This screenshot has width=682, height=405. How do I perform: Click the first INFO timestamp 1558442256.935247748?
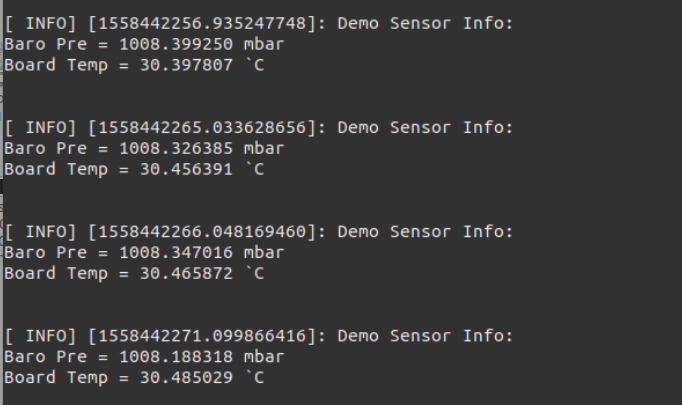coord(203,23)
